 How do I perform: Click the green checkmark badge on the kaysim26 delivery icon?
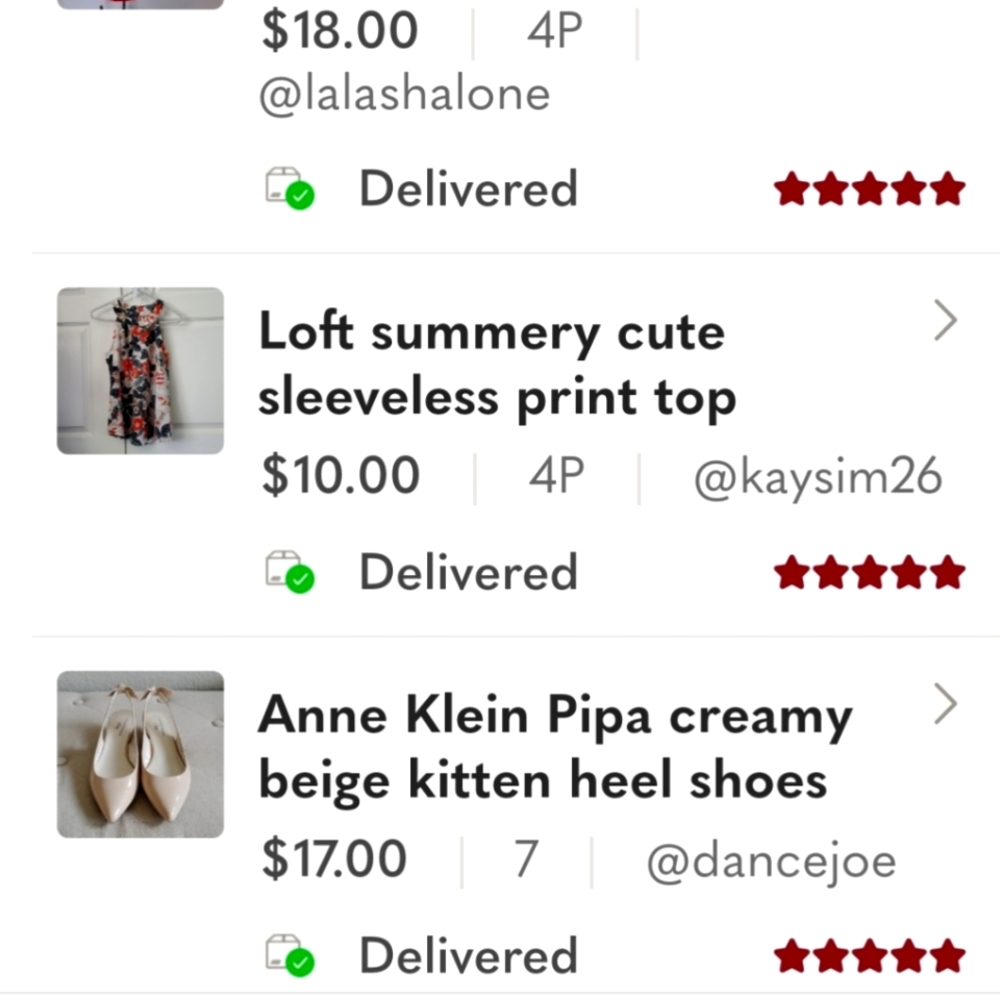click(302, 582)
